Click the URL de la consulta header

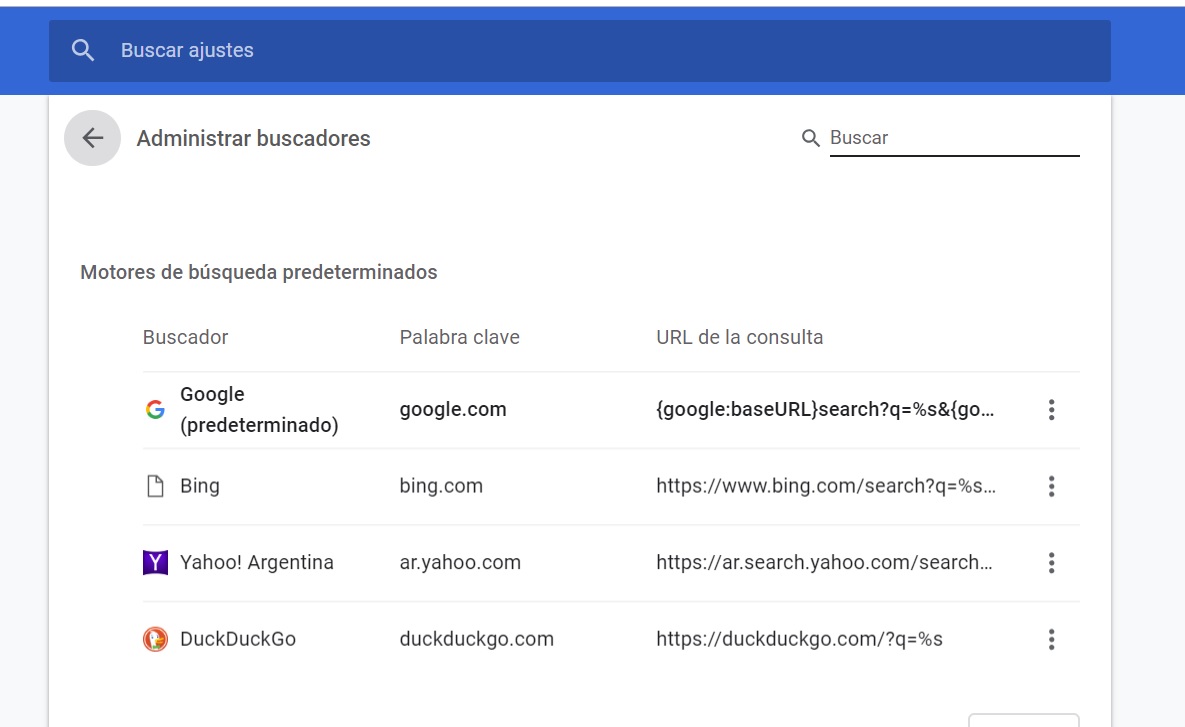click(x=740, y=337)
